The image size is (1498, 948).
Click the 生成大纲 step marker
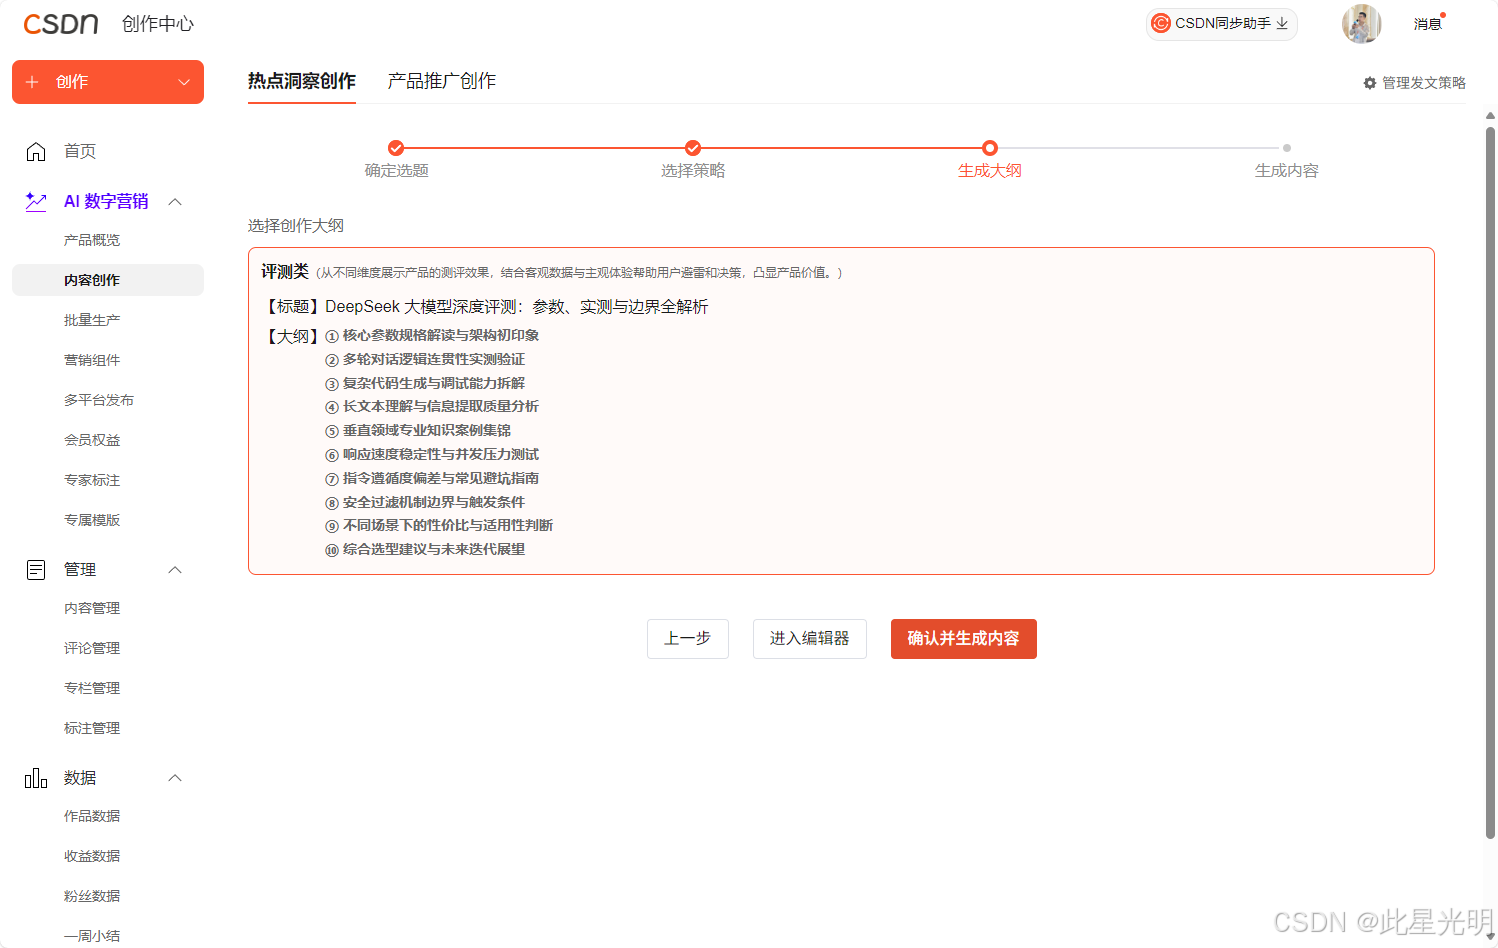(990, 148)
